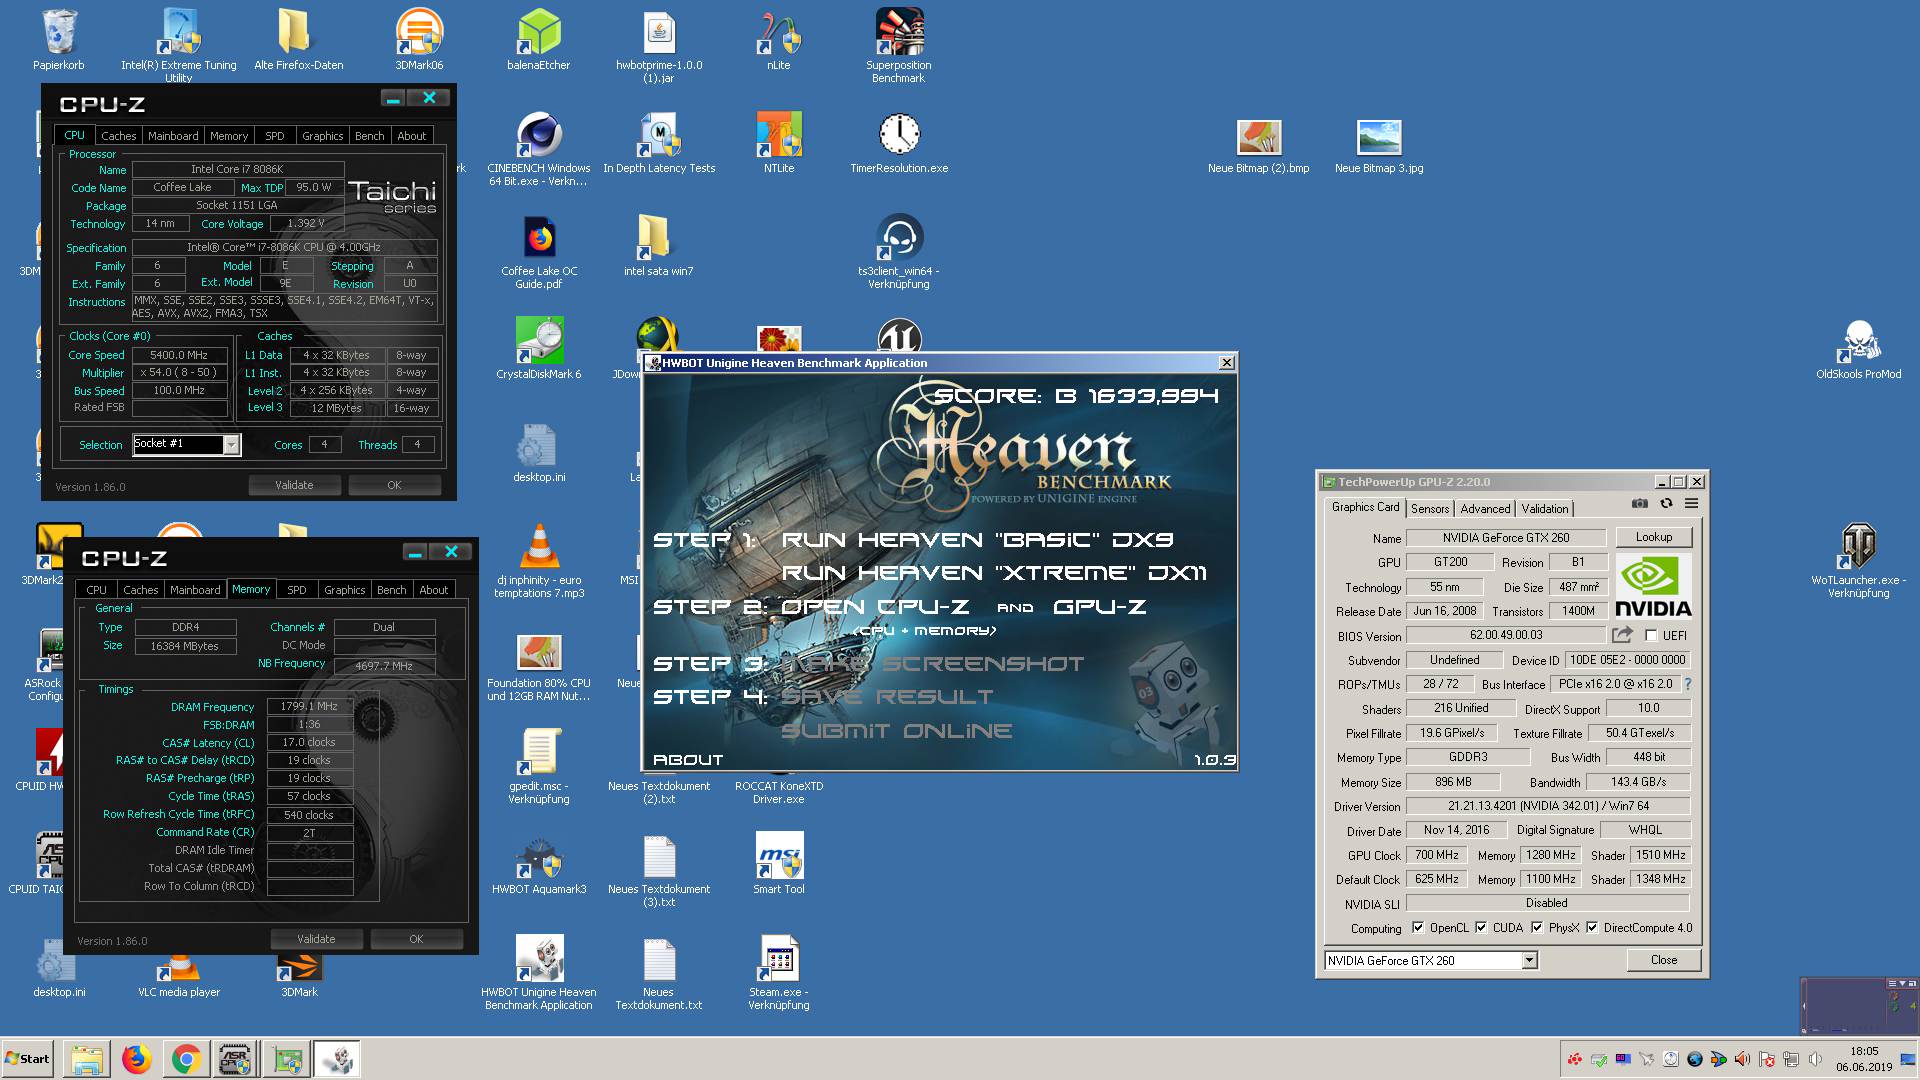
Task: Click OPEN CPU-Z link in Heaven
Action: 875,607
